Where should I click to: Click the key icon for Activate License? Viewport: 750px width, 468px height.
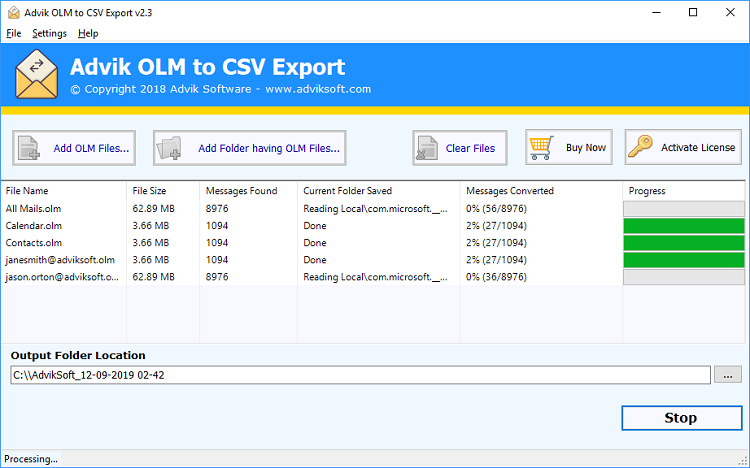click(x=640, y=146)
